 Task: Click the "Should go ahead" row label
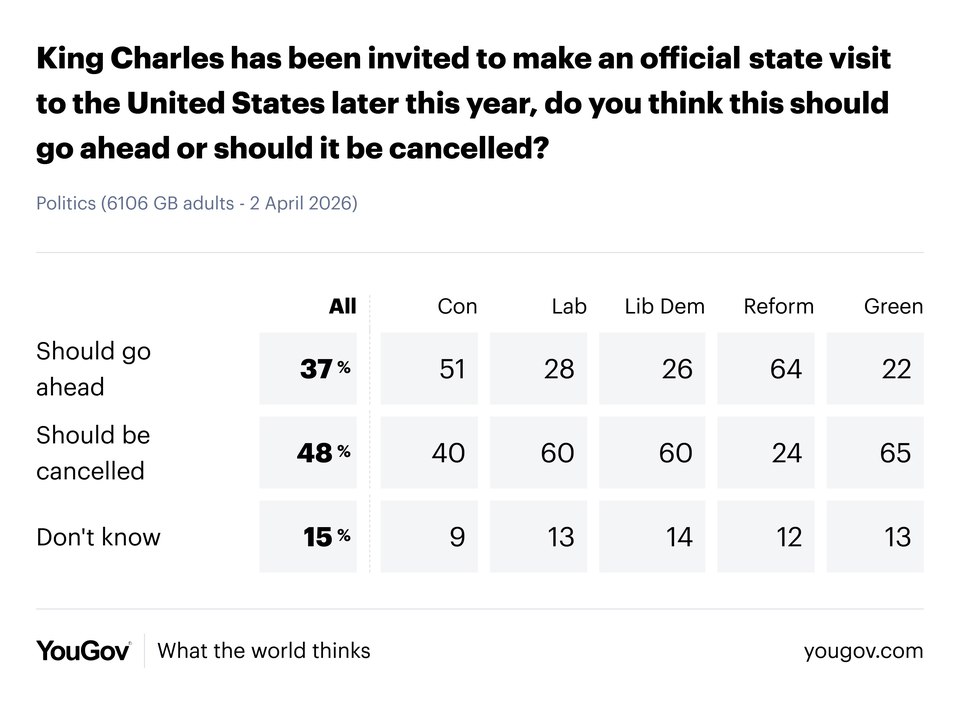click(x=93, y=369)
